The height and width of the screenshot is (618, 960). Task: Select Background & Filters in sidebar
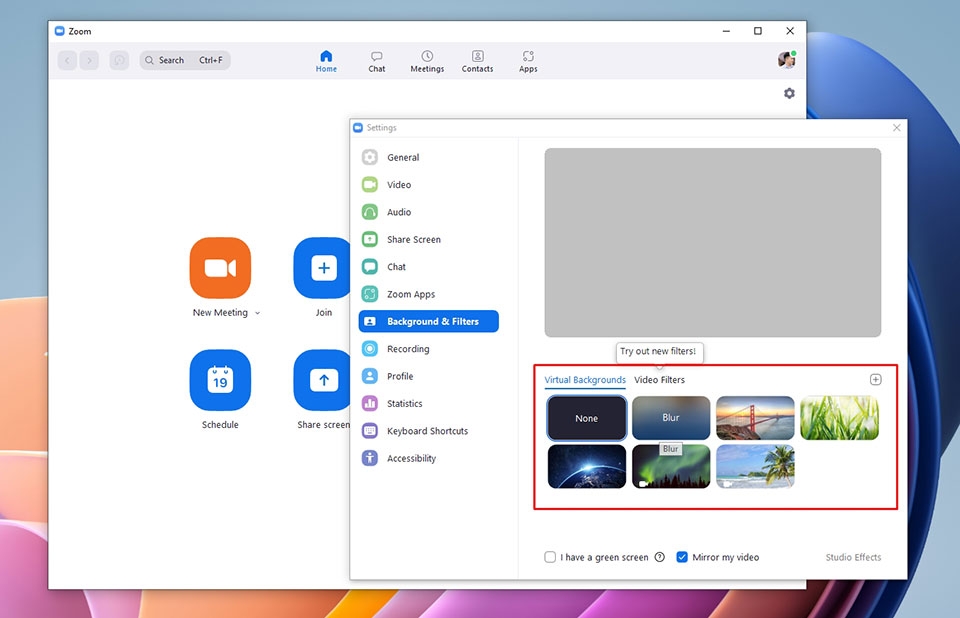pos(429,321)
